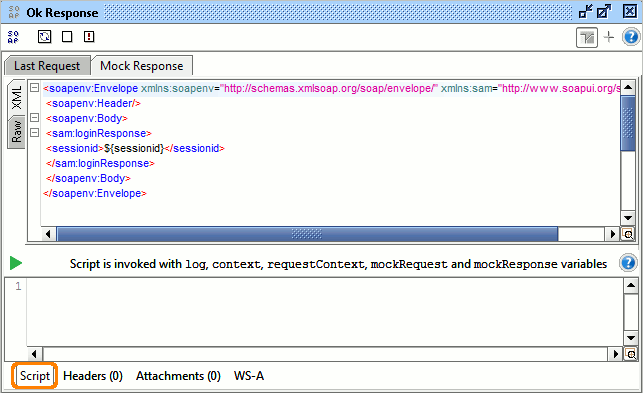Toggle the tab layout orientation button

(x=587, y=38)
